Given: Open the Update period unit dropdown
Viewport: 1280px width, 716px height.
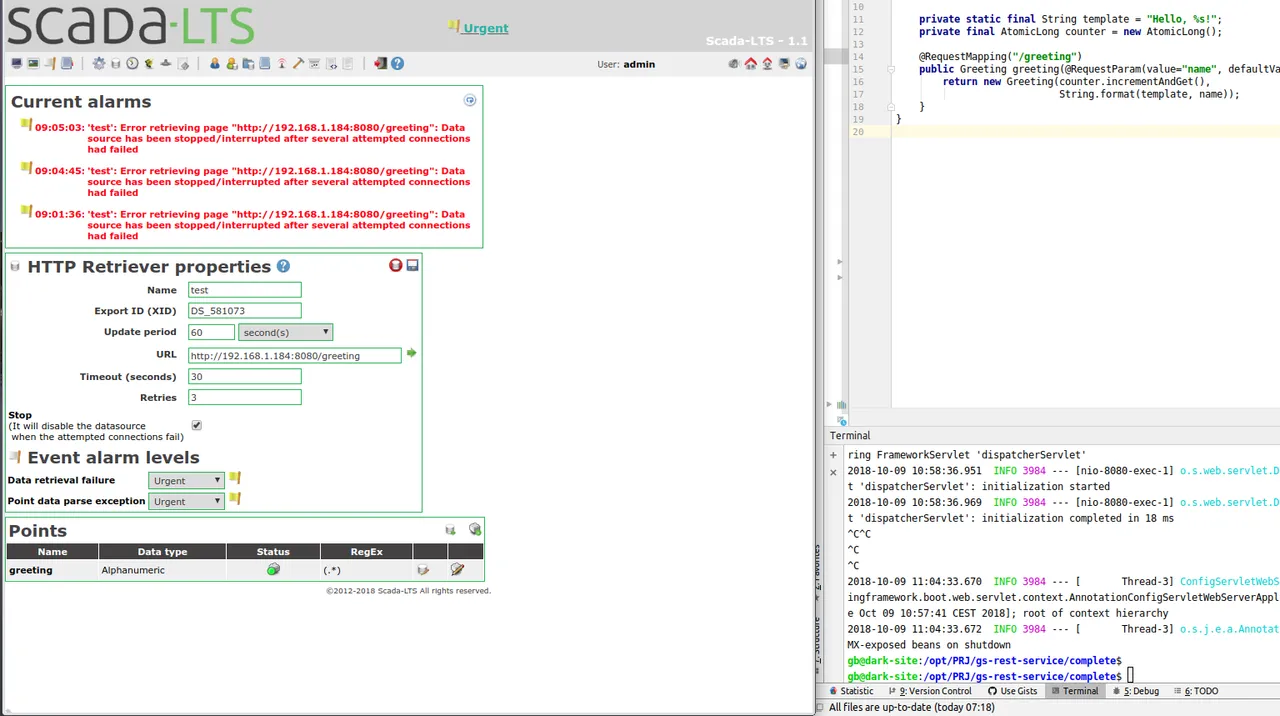Looking at the screenshot, I should click(285, 332).
